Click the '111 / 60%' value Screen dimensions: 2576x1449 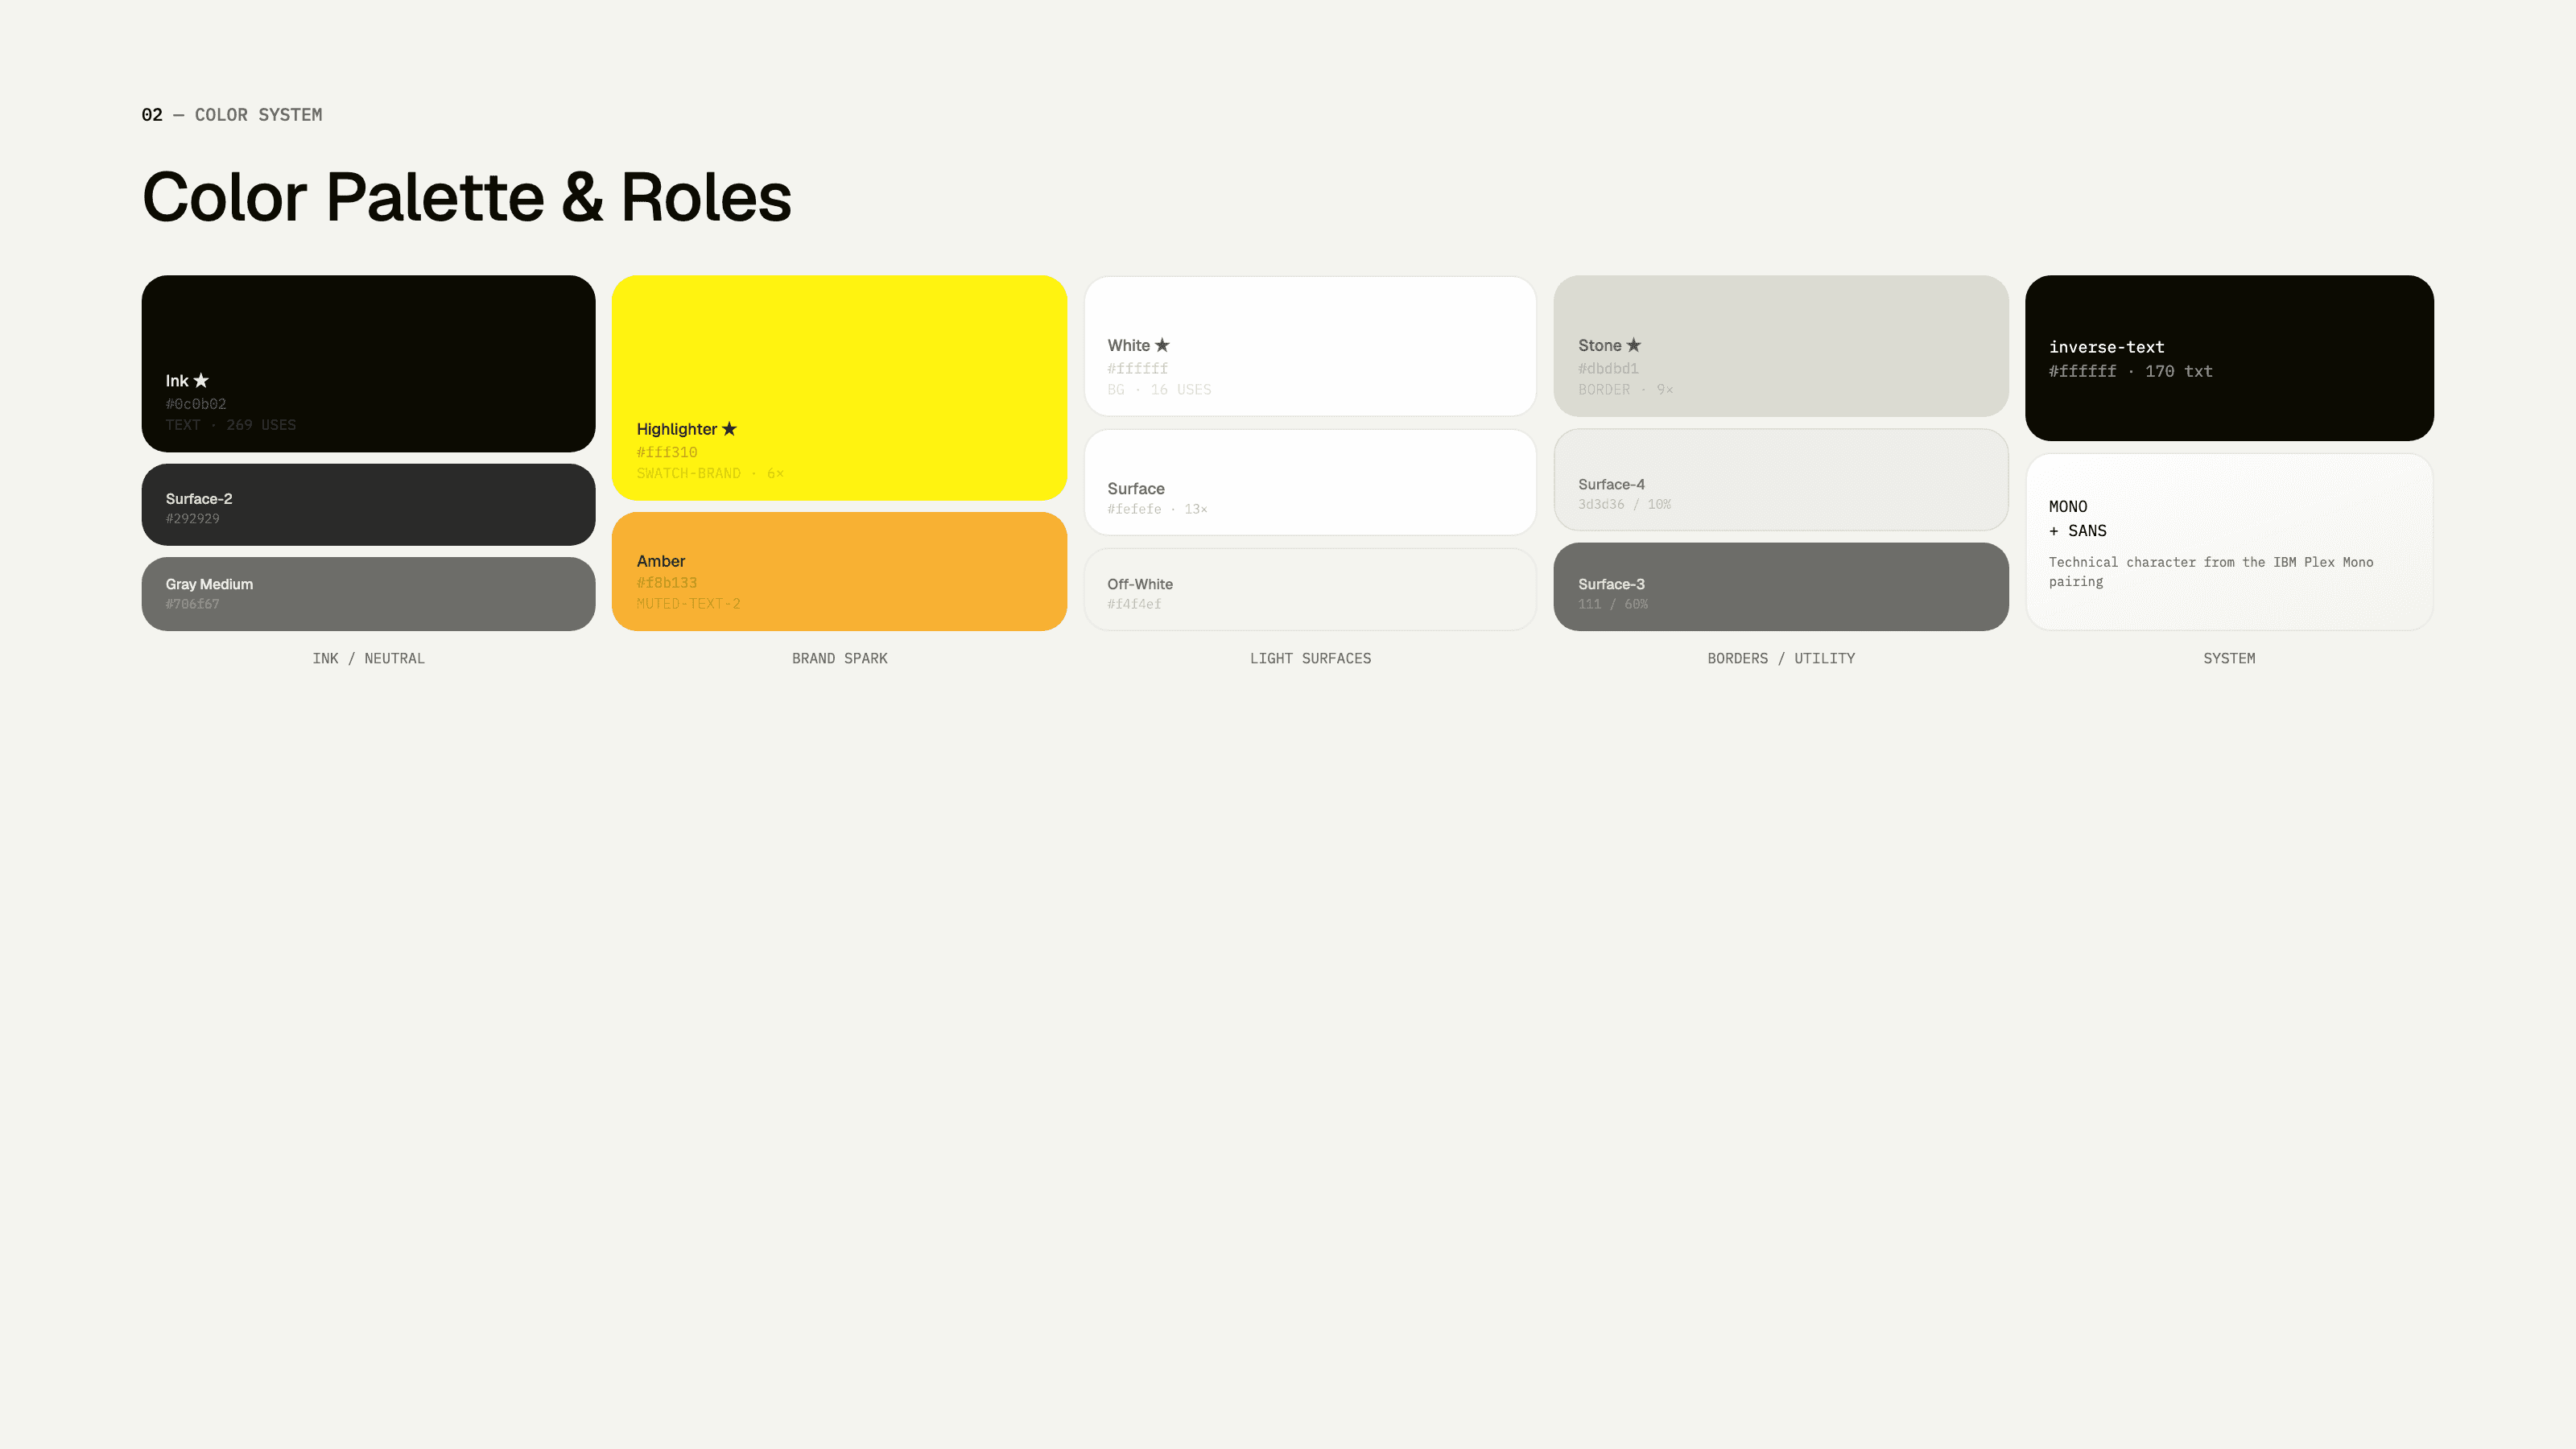tap(1613, 604)
